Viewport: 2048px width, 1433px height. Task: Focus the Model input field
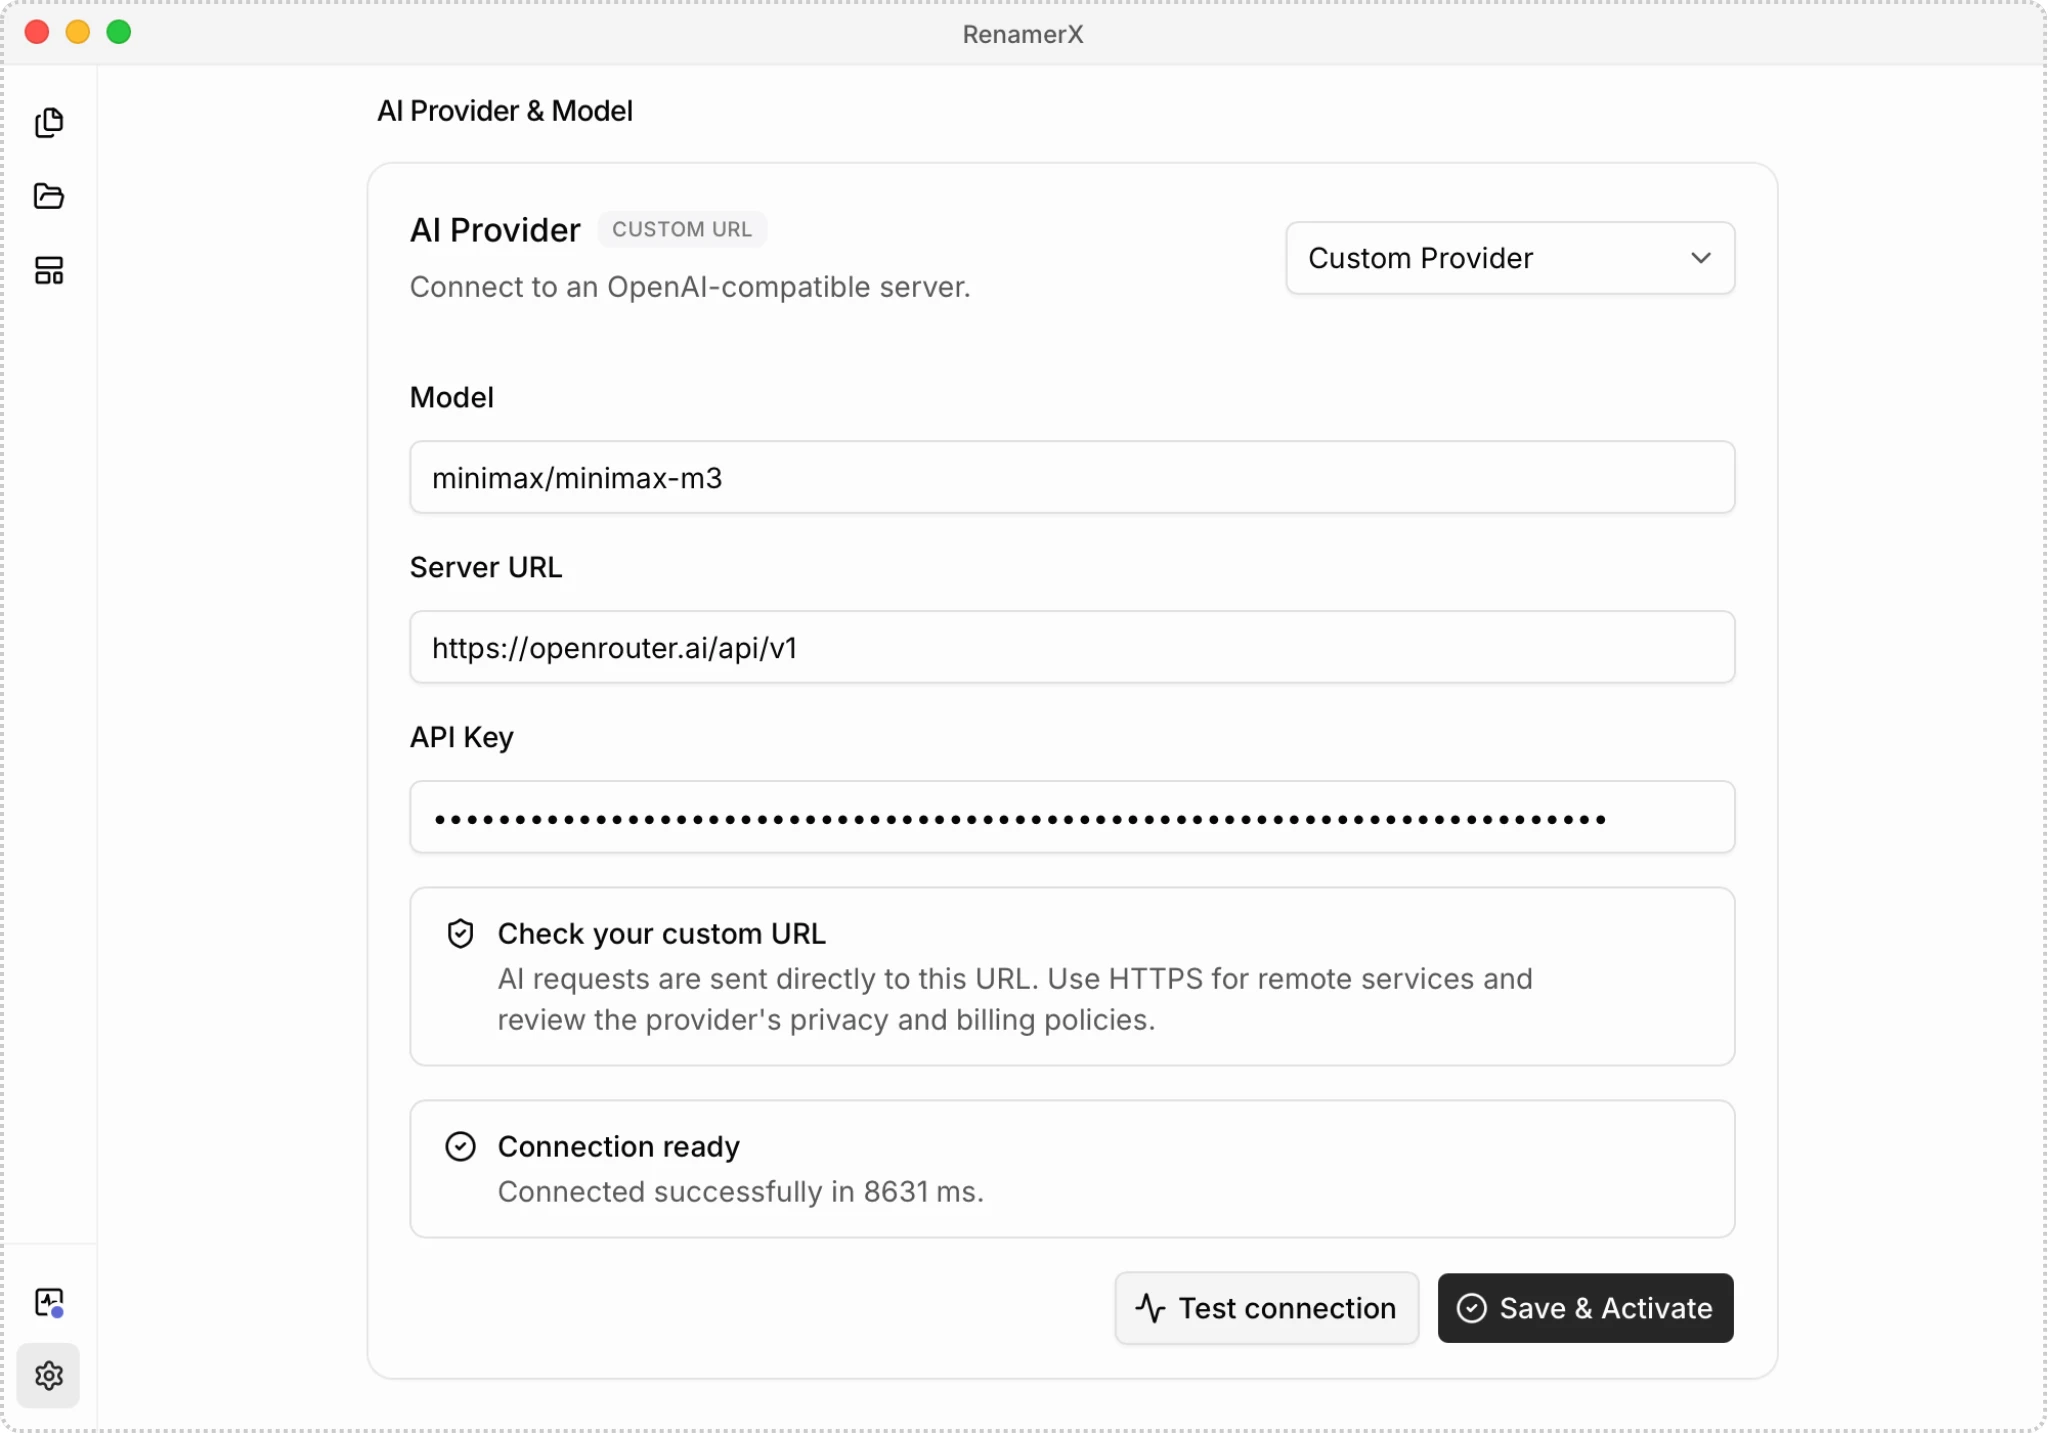(x=1072, y=477)
